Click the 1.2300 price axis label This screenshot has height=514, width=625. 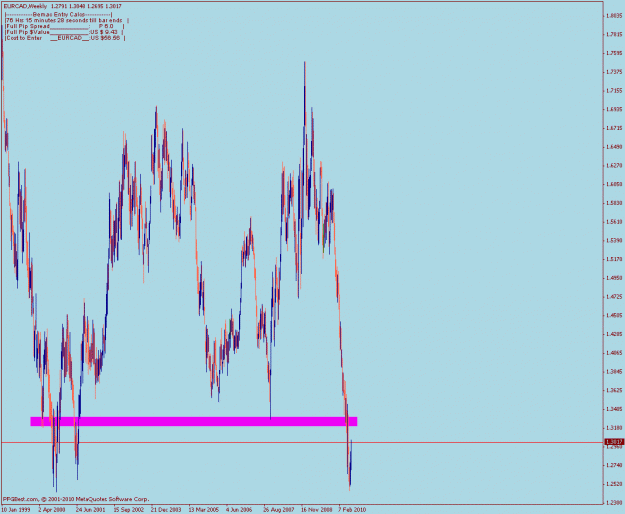[x=614, y=502]
